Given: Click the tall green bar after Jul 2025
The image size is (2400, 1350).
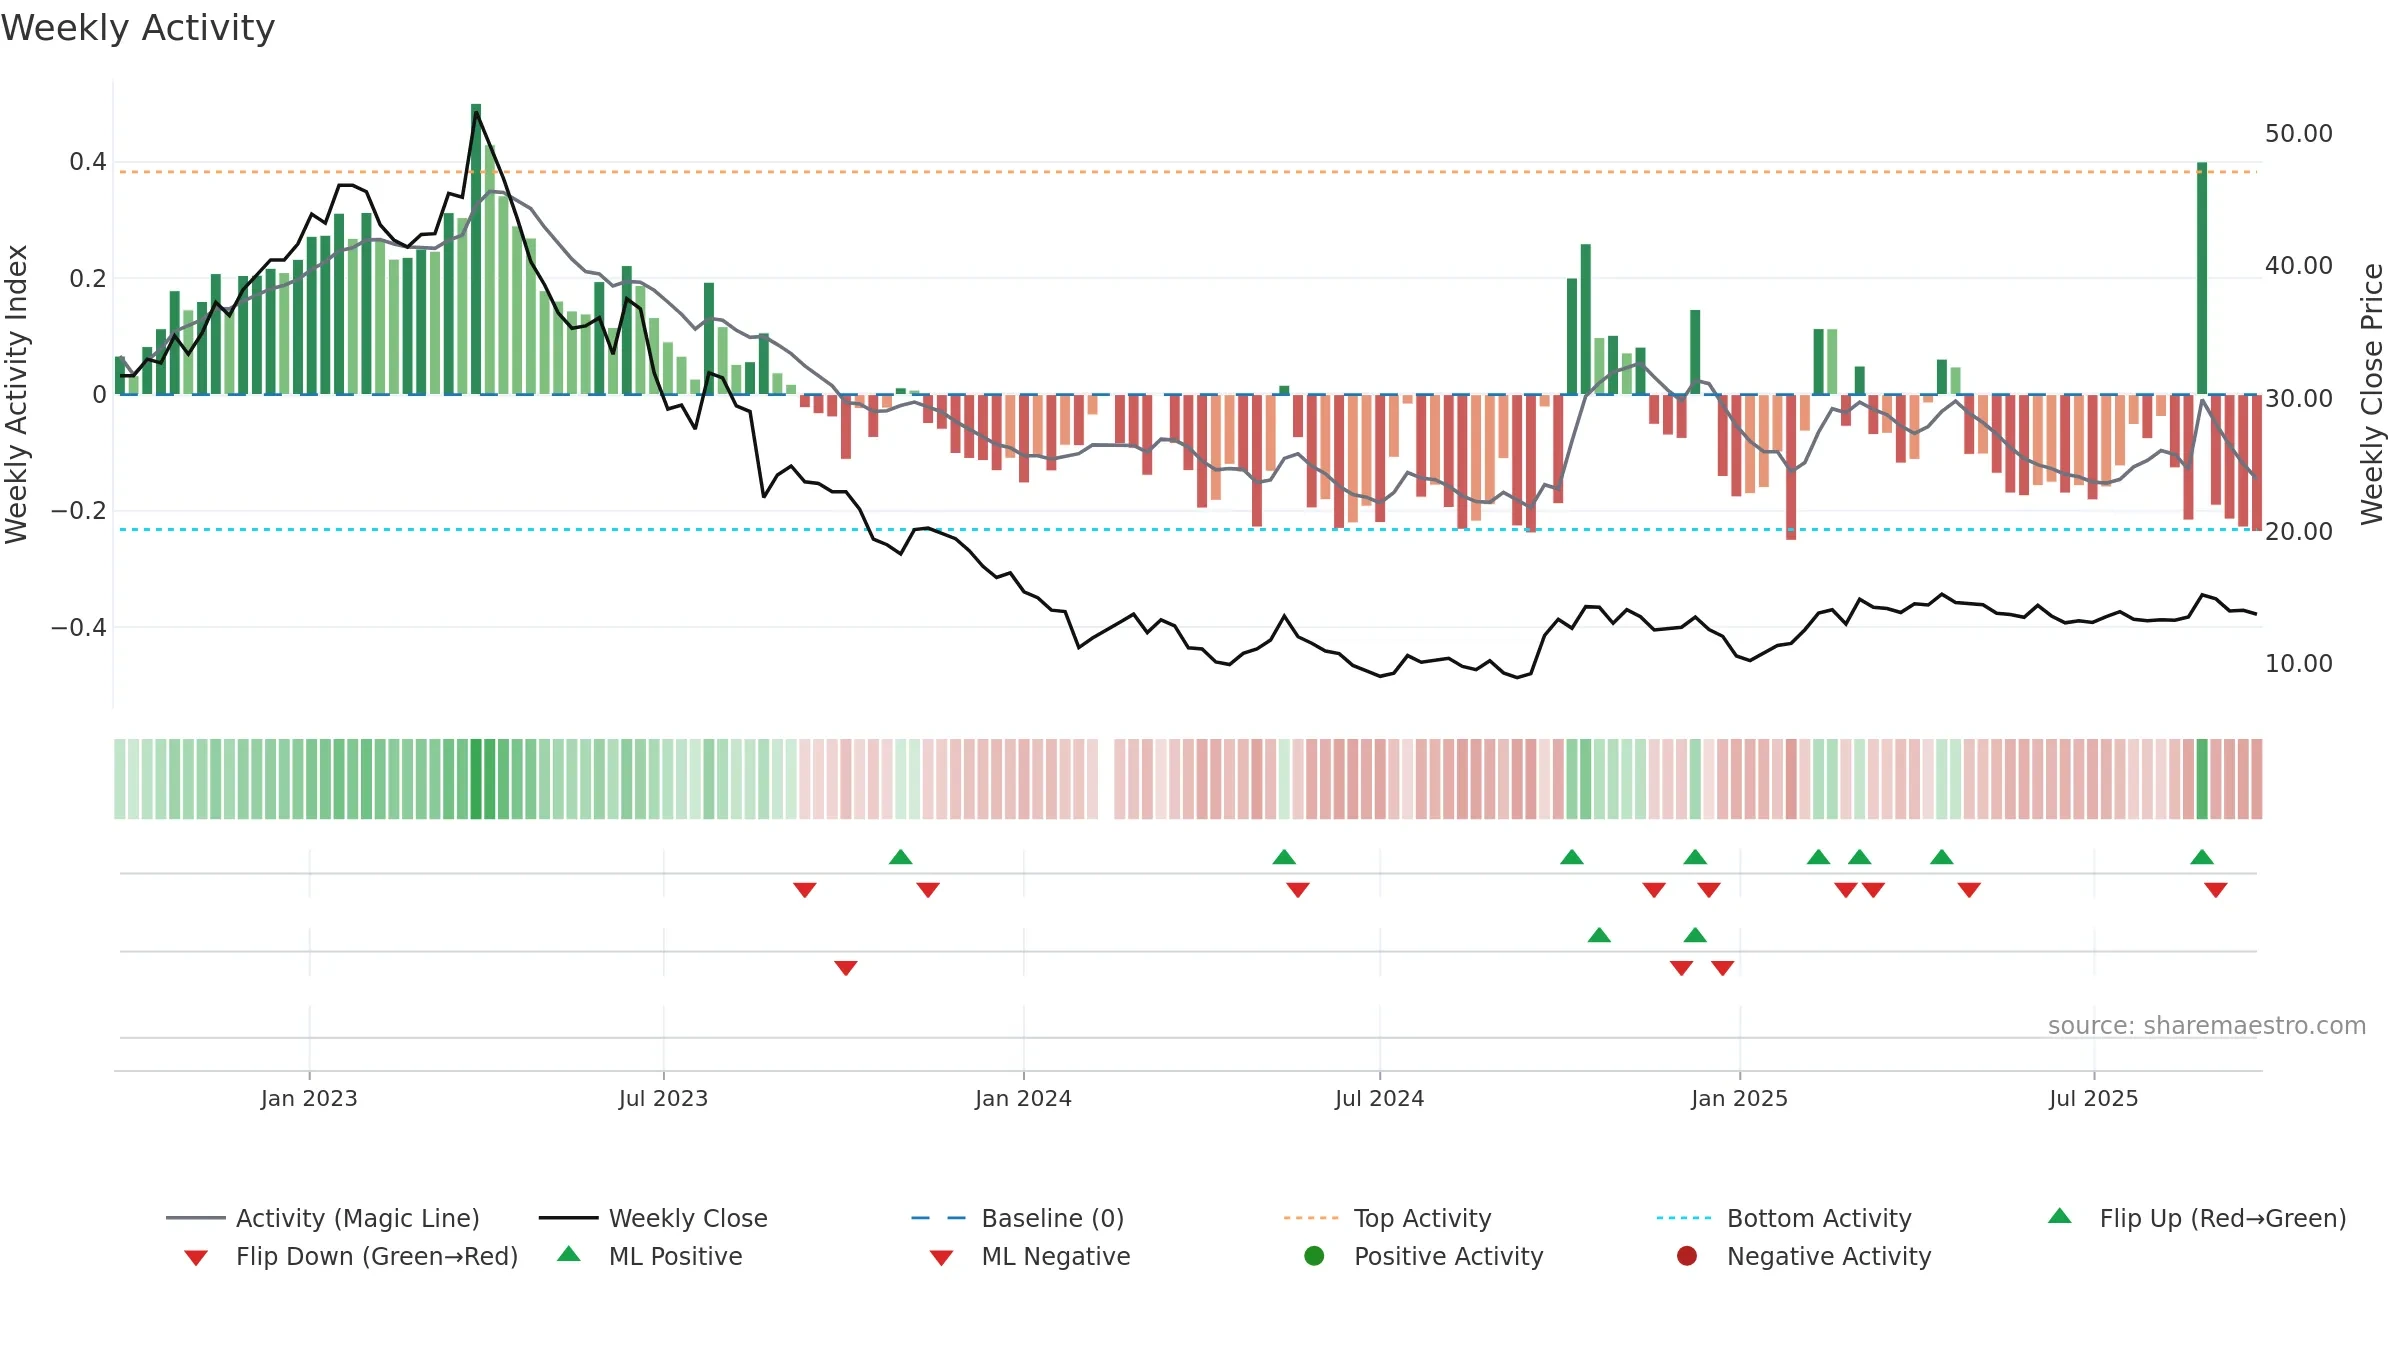Looking at the screenshot, I should point(2202,278).
